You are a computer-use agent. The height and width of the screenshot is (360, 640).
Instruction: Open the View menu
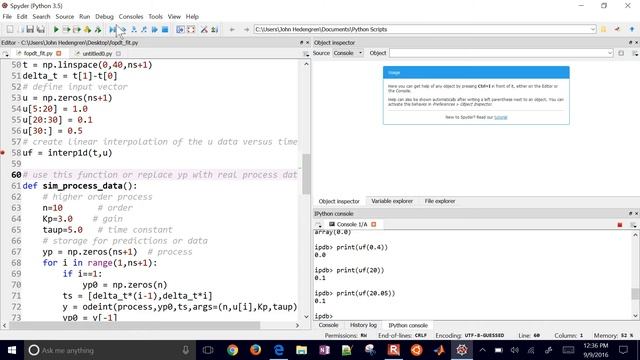[174, 17]
